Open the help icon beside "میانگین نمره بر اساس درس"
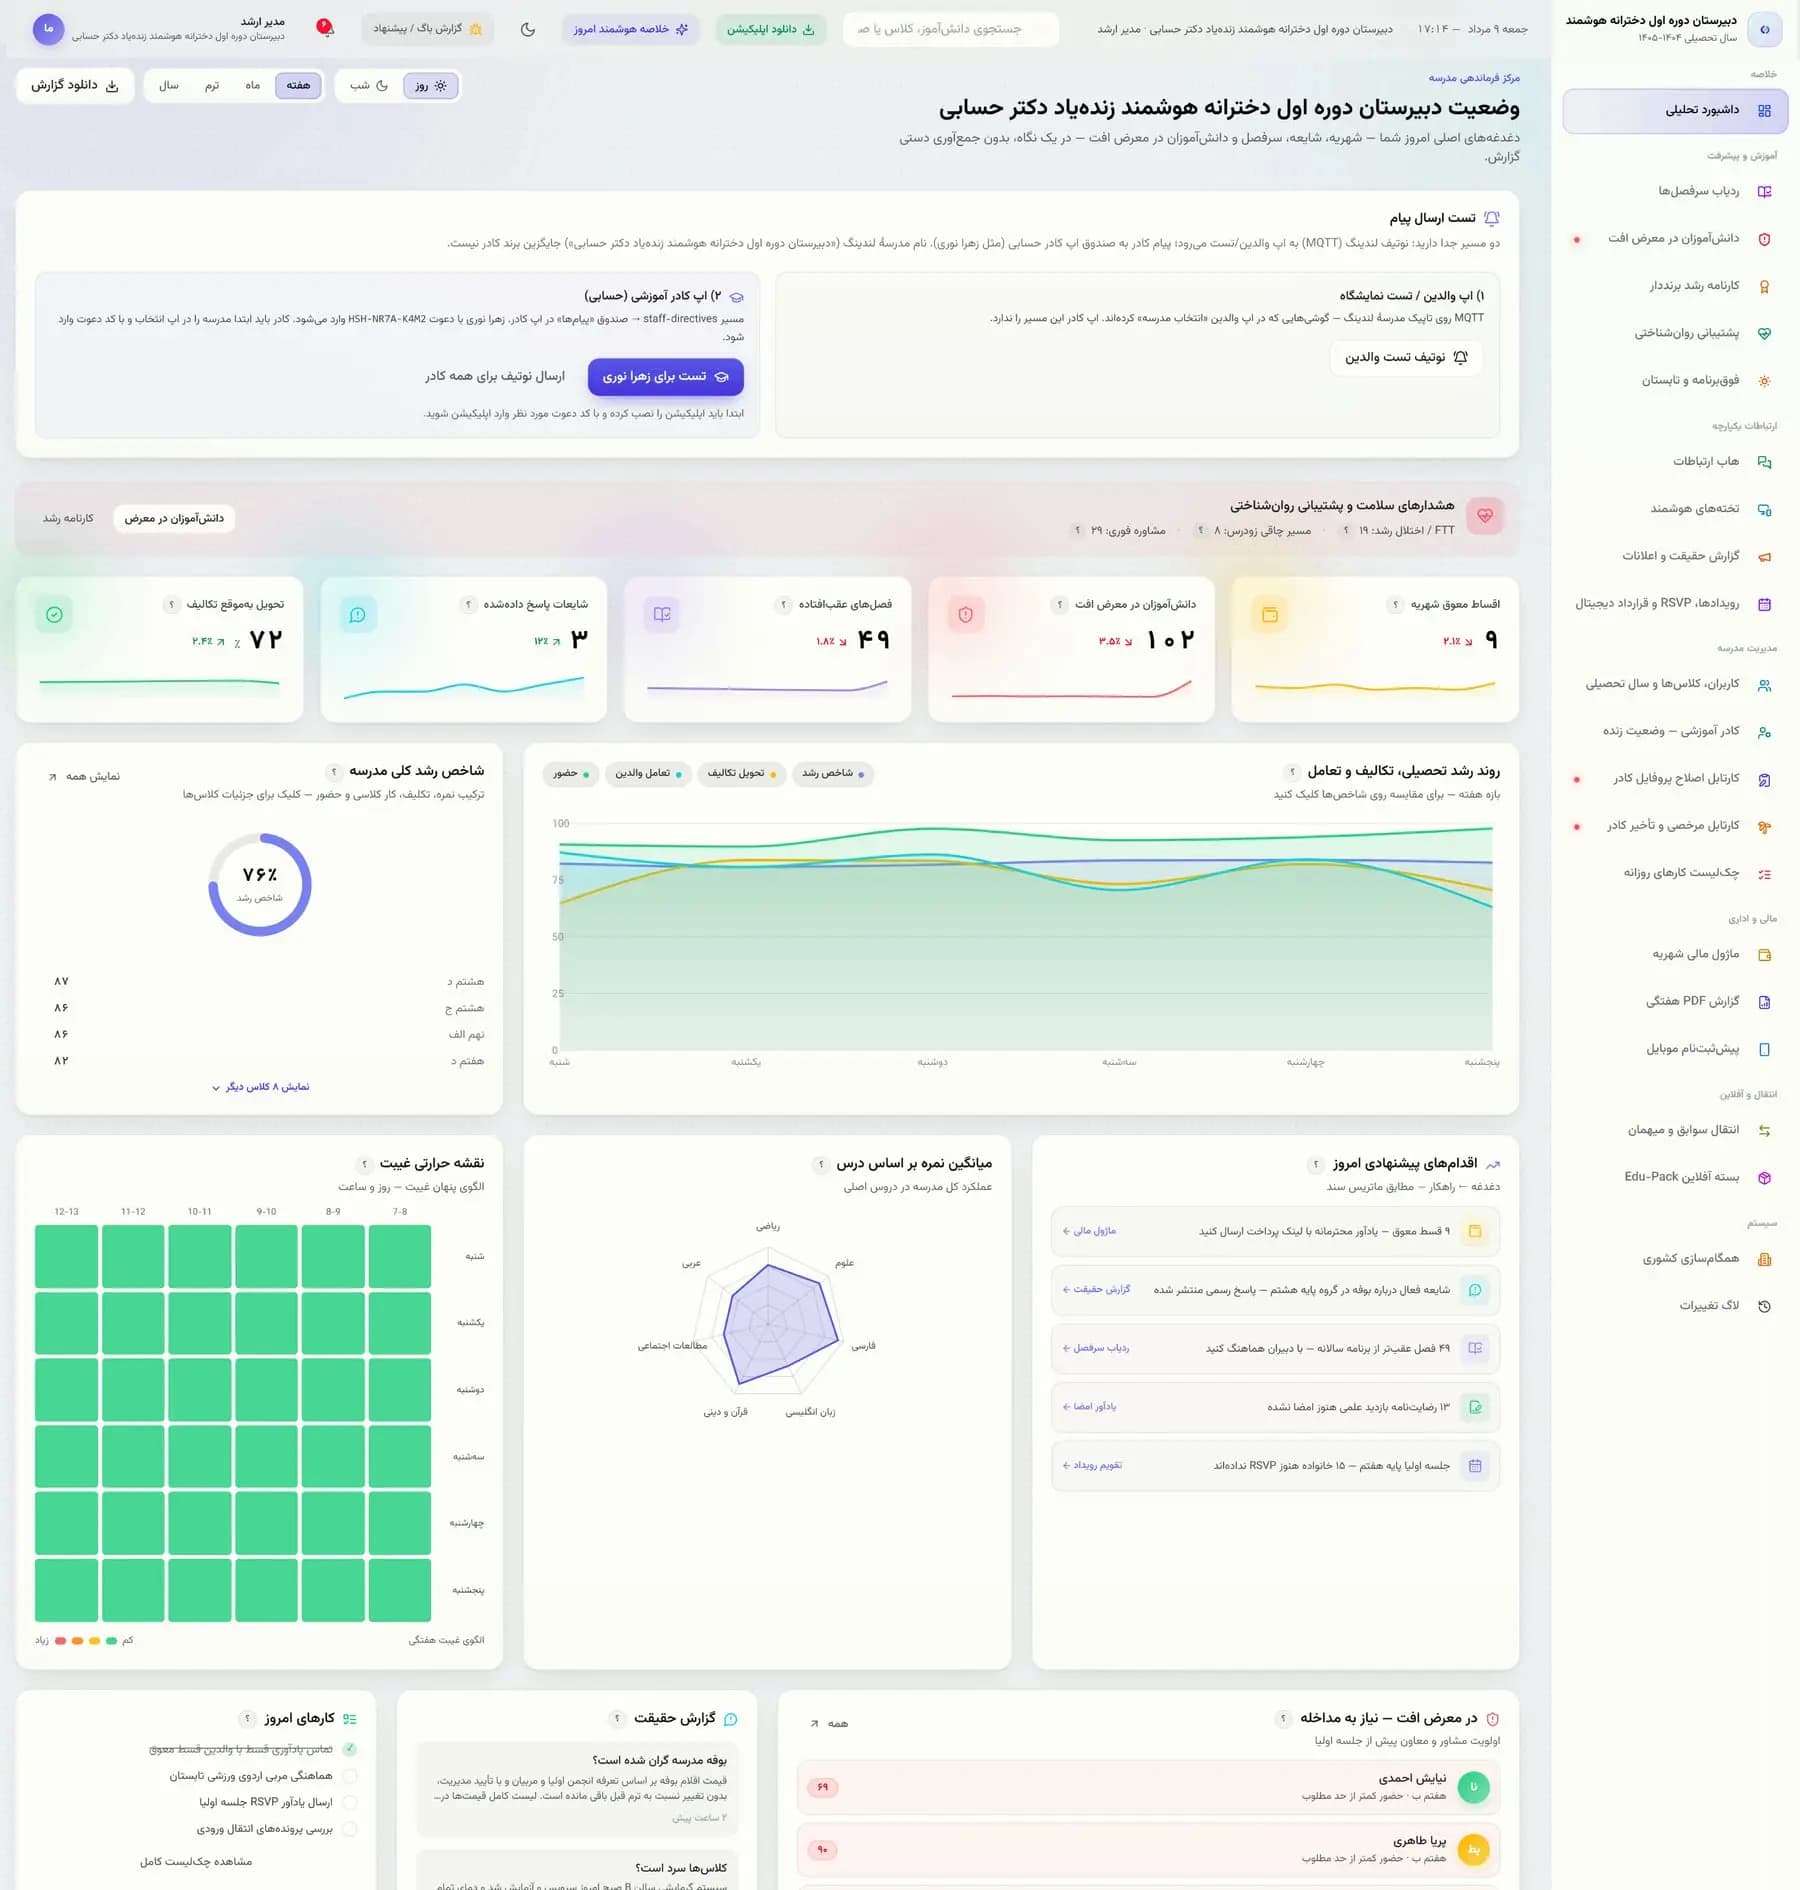Image resolution: width=1800 pixels, height=1890 pixels. [821, 1164]
